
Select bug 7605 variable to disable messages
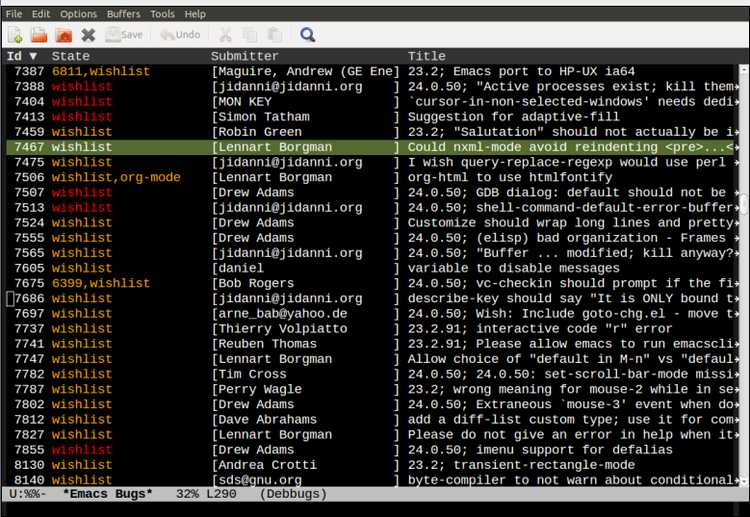click(372, 268)
